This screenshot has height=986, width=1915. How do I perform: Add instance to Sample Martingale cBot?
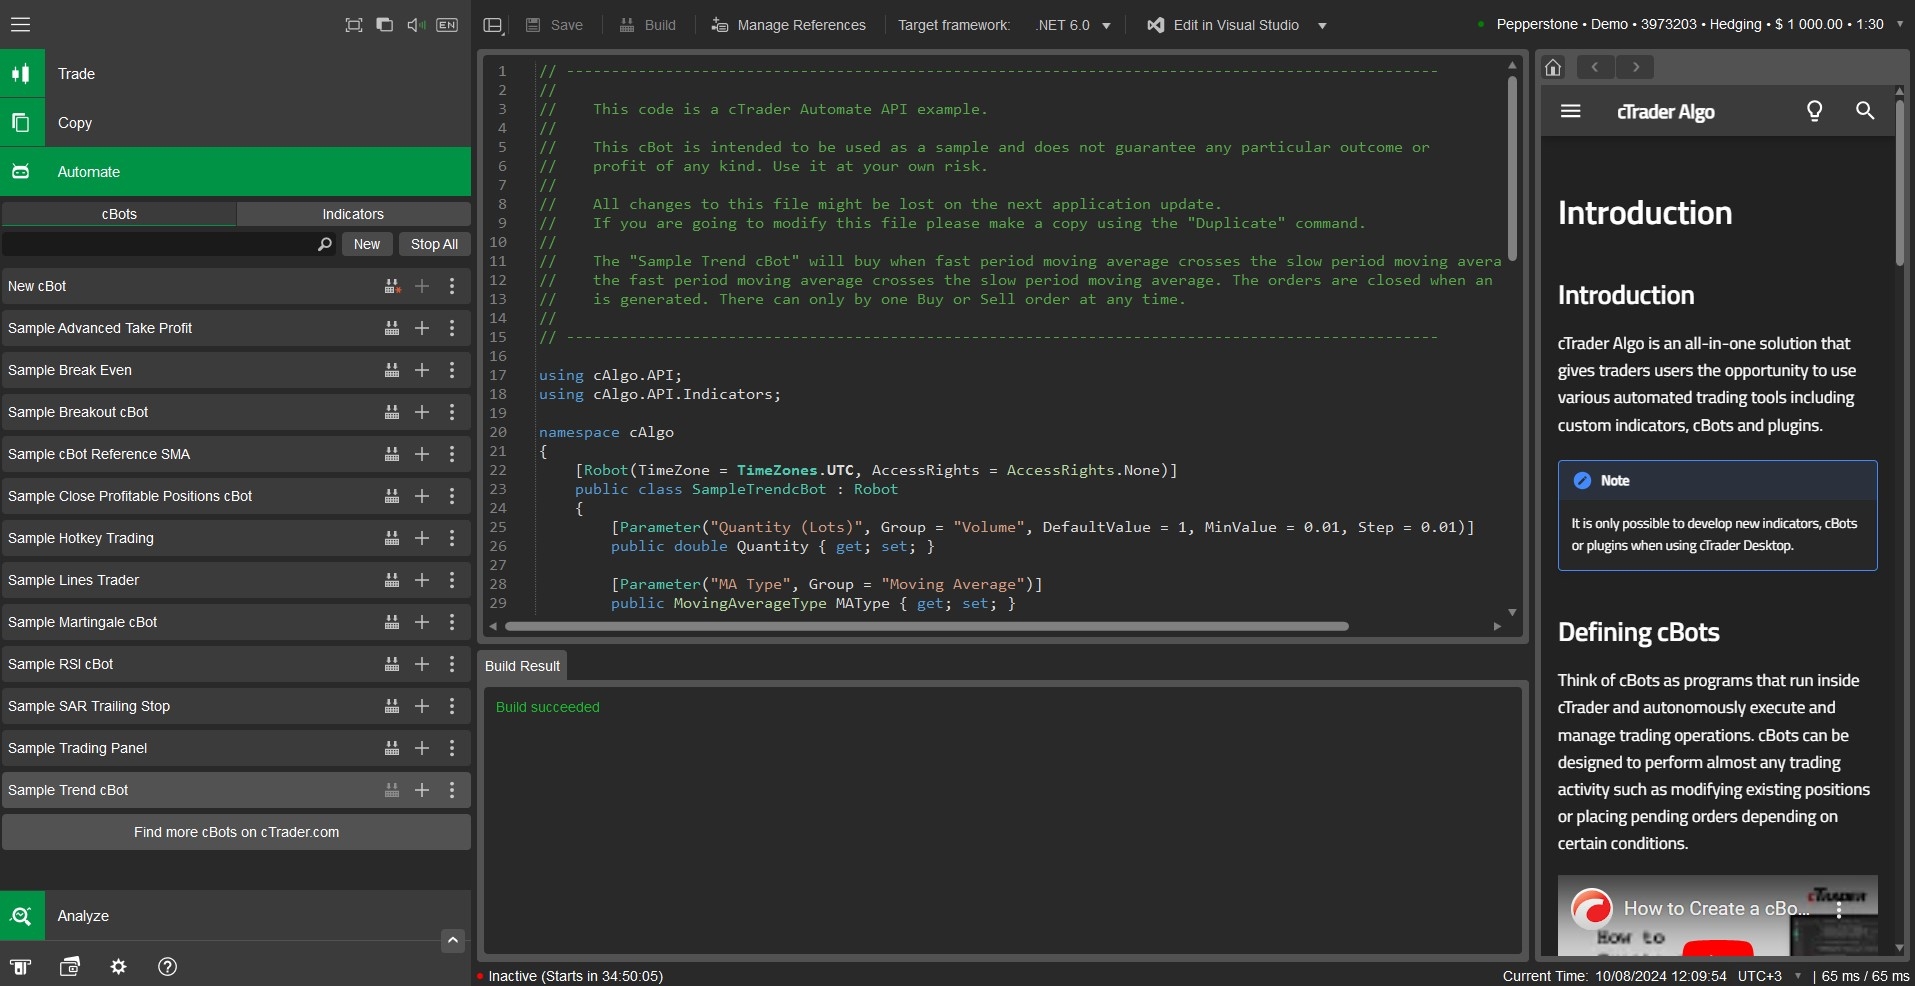click(422, 622)
